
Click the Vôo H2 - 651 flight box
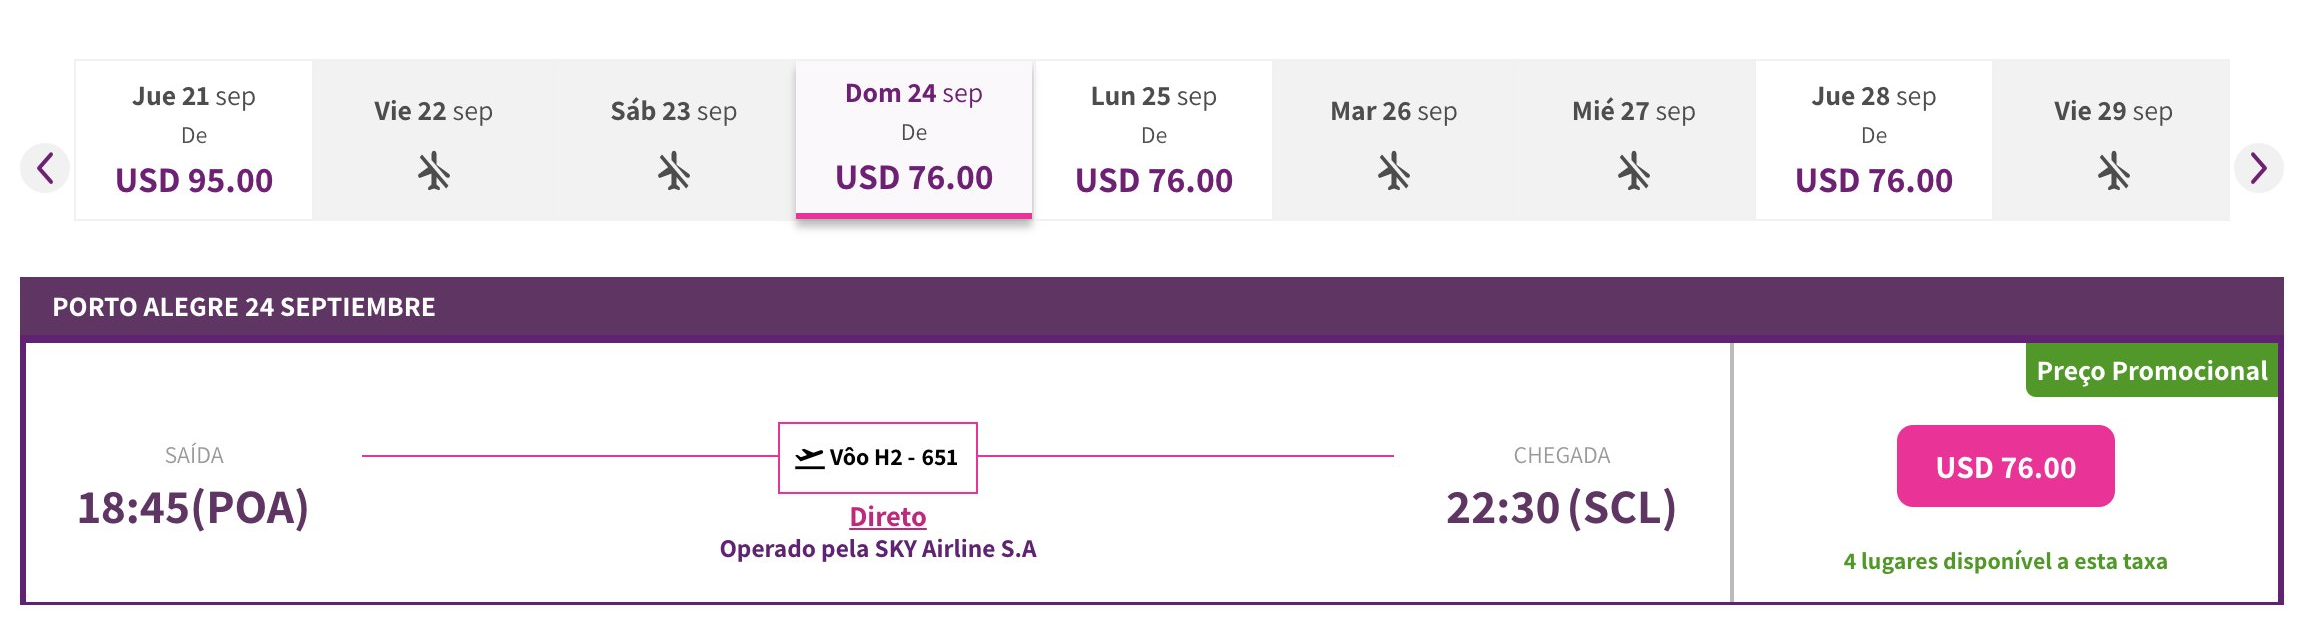tap(878, 458)
